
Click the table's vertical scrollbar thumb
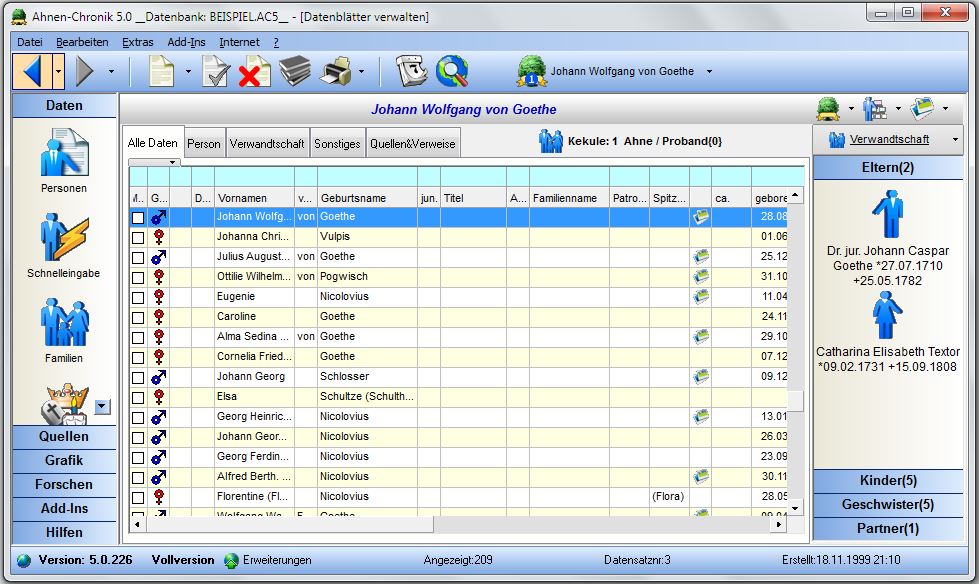click(x=795, y=400)
